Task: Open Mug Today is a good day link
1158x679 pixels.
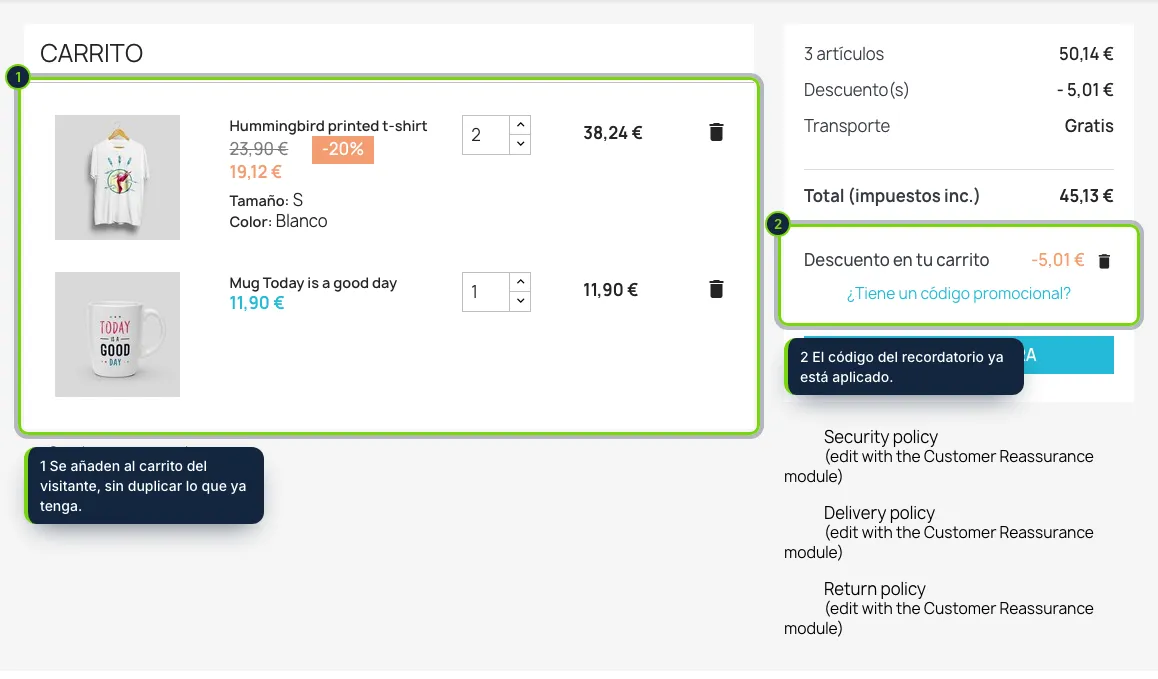Action: click(x=313, y=283)
